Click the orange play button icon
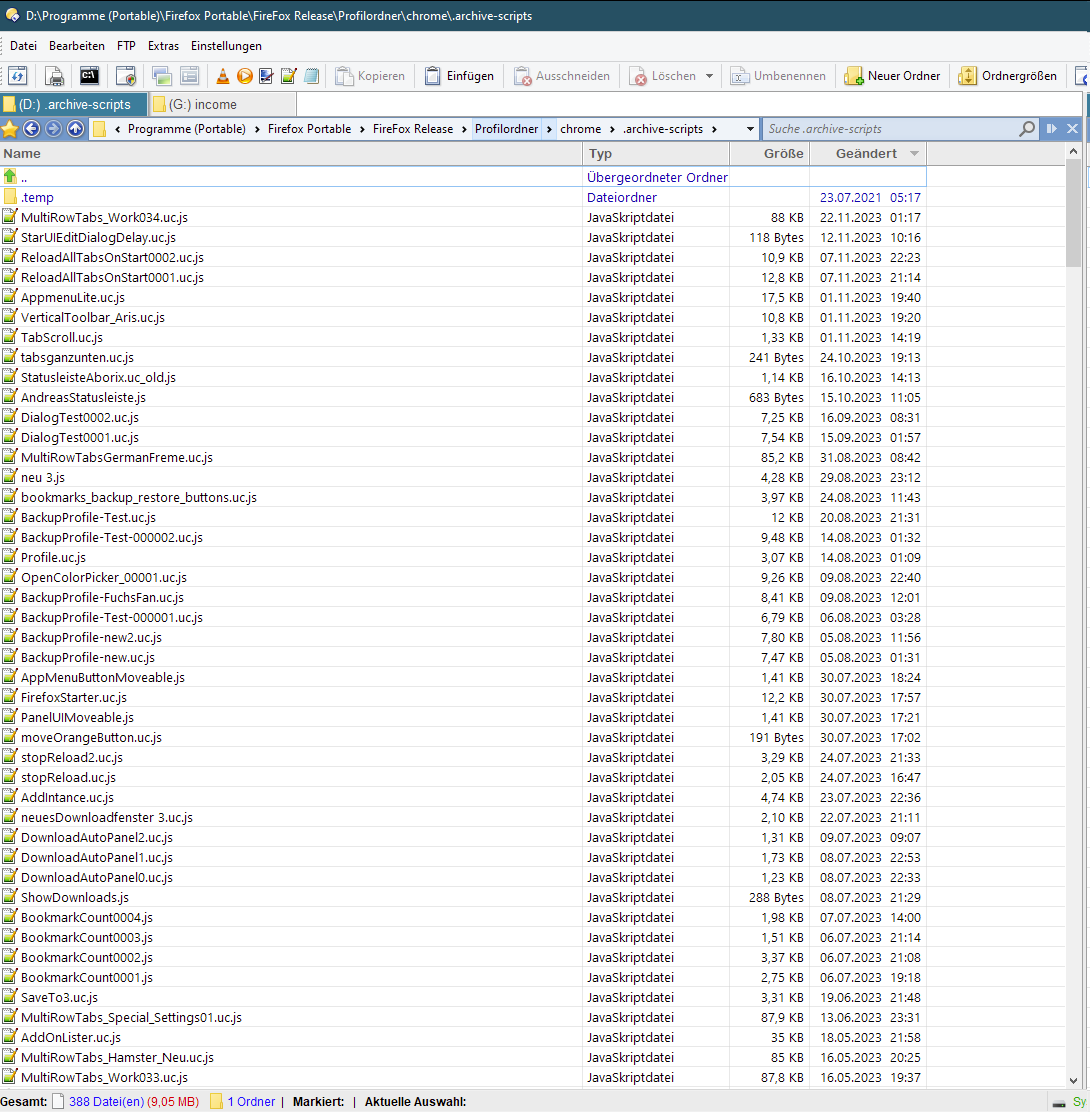1090x1112 pixels. 245,76
